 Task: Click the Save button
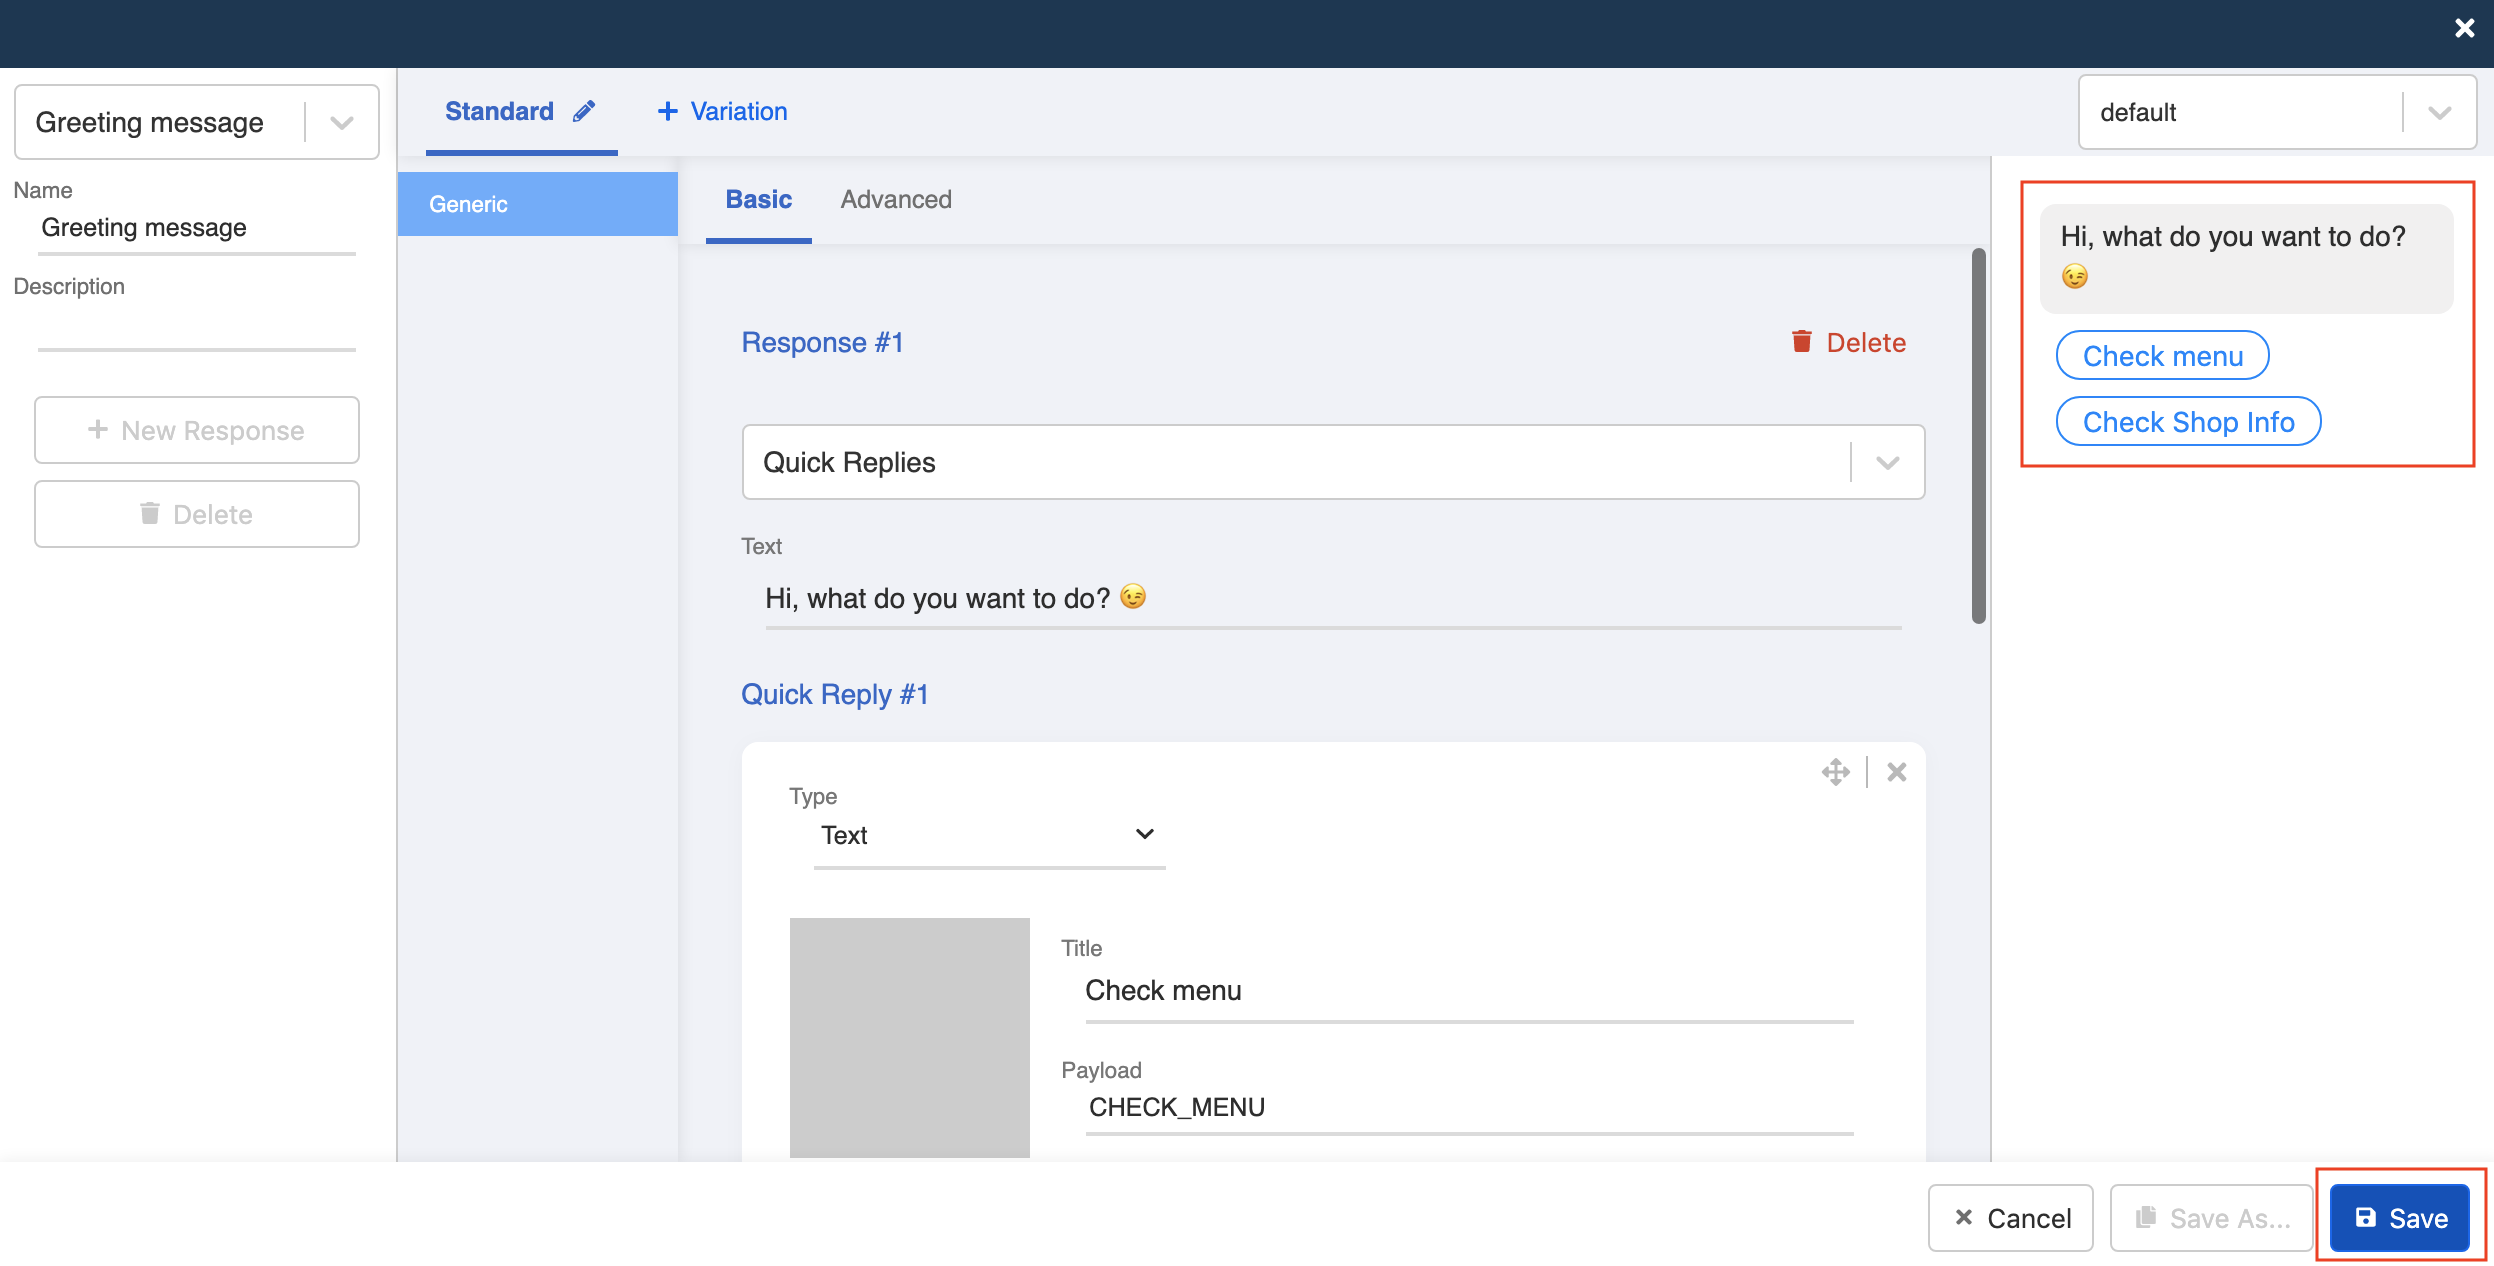tap(2400, 1218)
